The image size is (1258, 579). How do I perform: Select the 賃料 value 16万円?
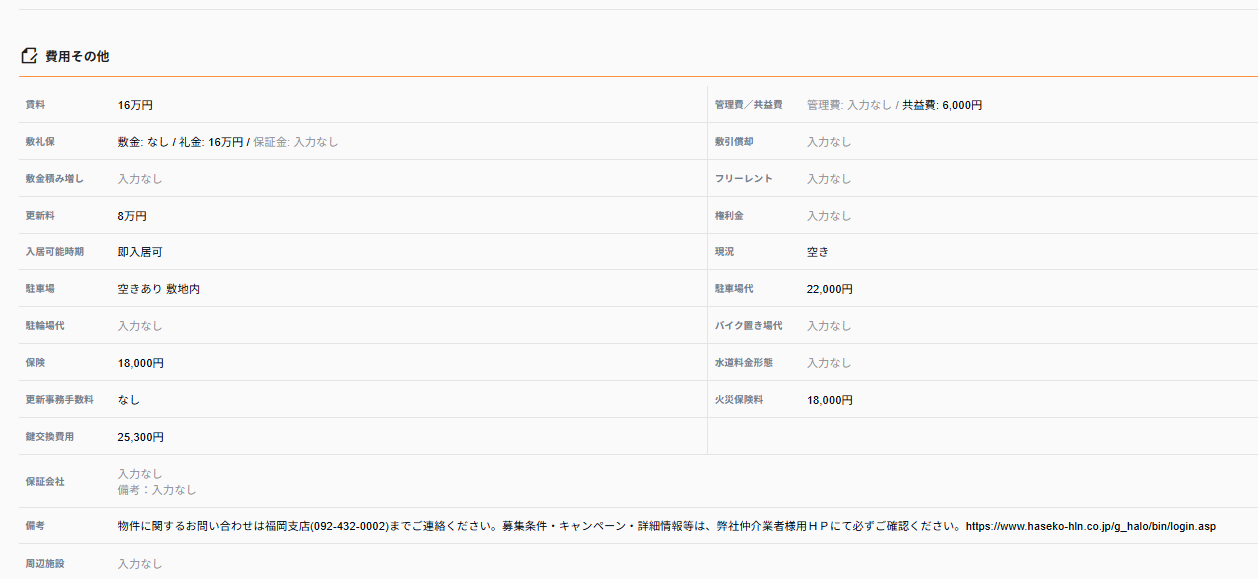click(135, 105)
